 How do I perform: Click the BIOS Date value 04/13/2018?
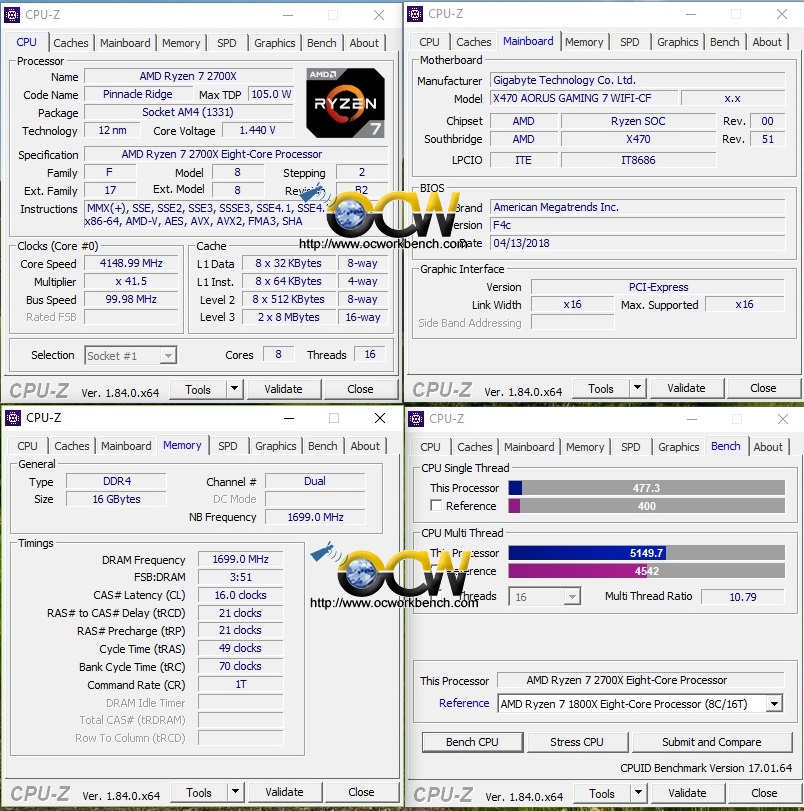point(637,243)
